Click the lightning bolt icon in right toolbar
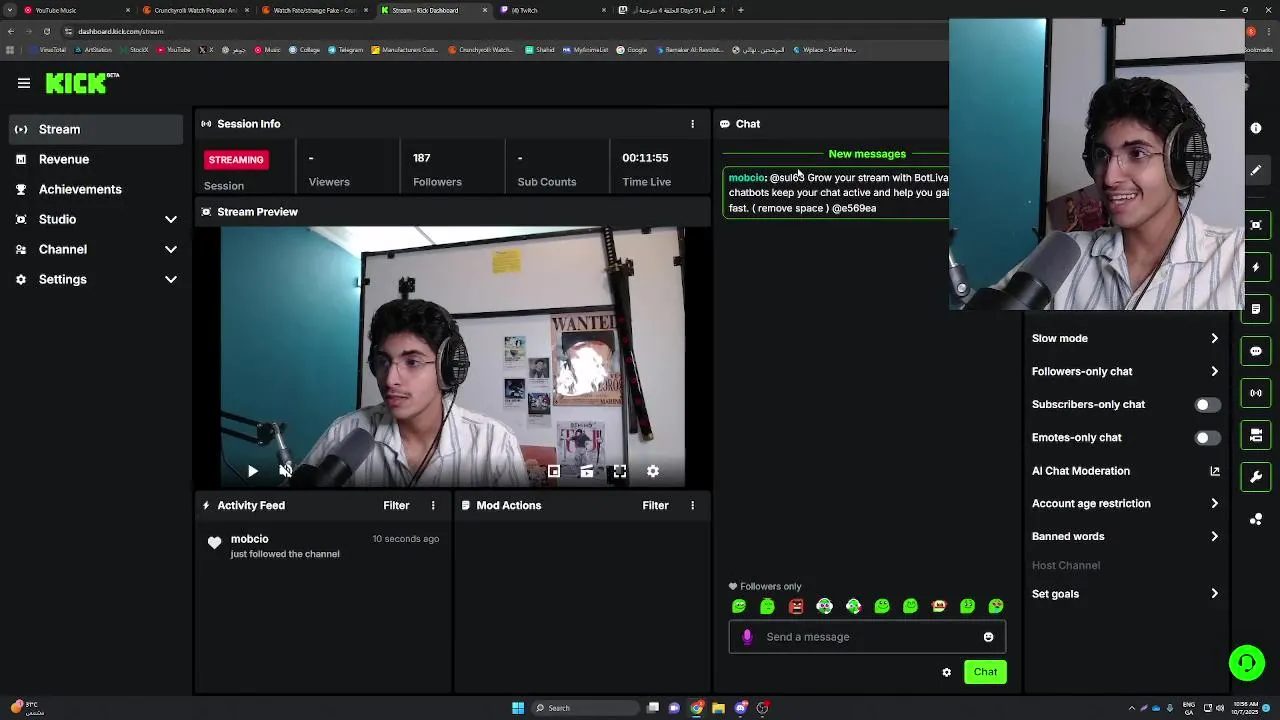The height and width of the screenshot is (720, 1280). tap(1256, 267)
